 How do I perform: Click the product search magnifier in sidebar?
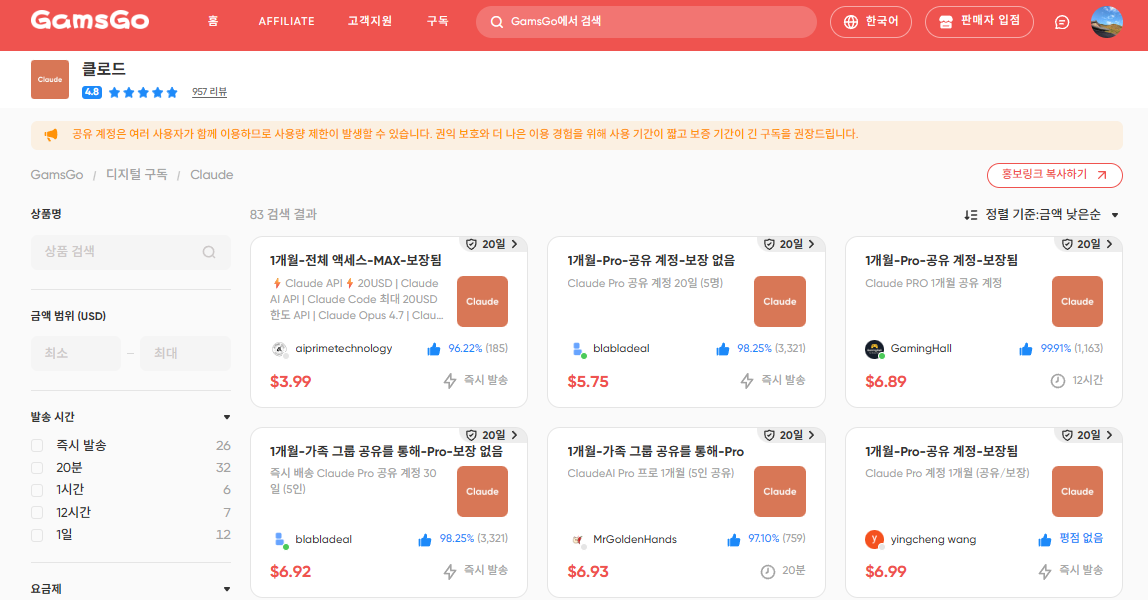pyautogui.click(x=209, y=252)
